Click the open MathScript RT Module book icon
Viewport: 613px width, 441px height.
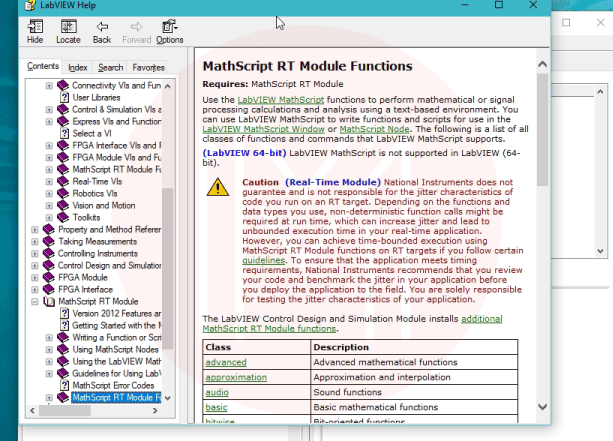[x=49, y=302]
